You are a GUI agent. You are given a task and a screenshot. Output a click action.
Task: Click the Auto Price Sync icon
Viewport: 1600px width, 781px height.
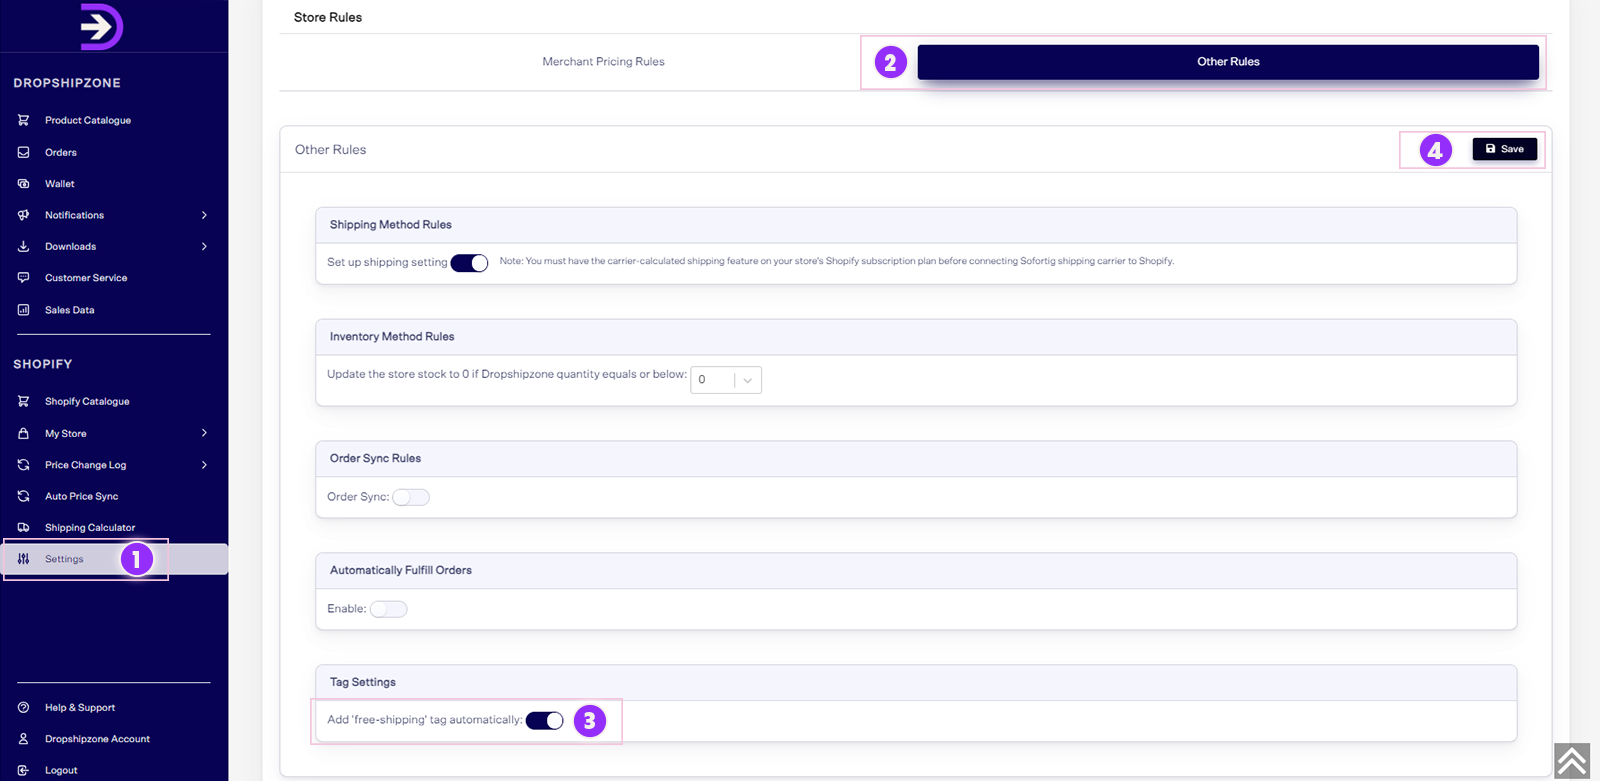tap(23, 496)
